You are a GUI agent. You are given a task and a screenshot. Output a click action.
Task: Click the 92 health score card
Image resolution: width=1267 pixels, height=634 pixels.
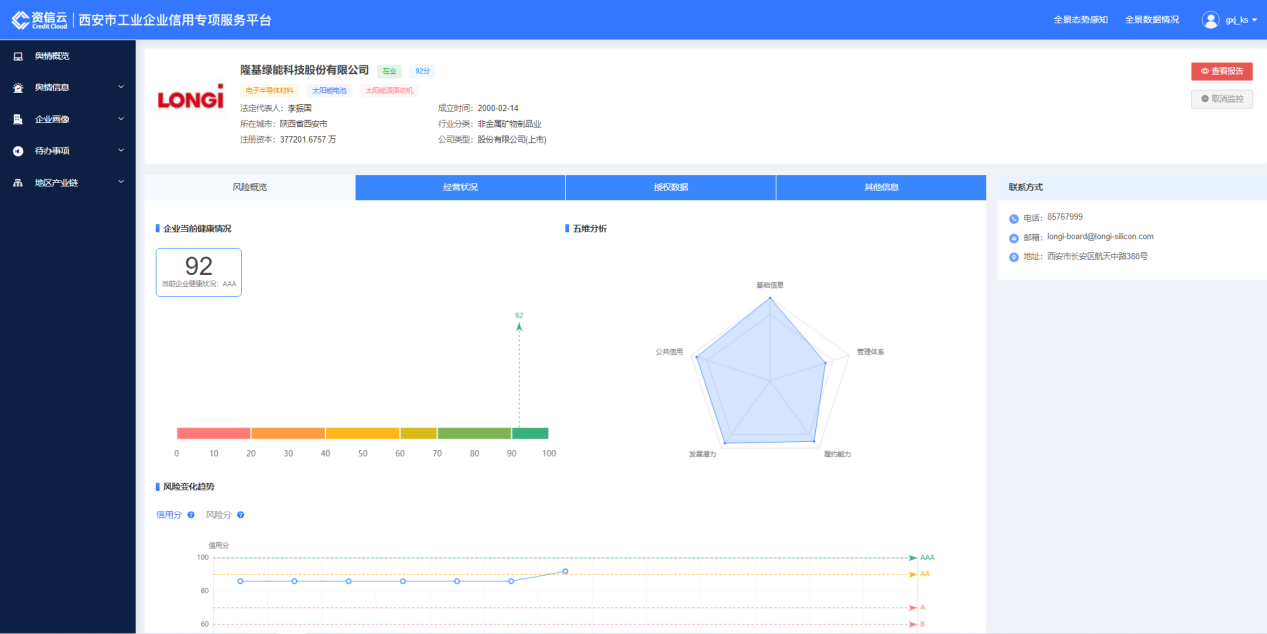pos(199,272)
